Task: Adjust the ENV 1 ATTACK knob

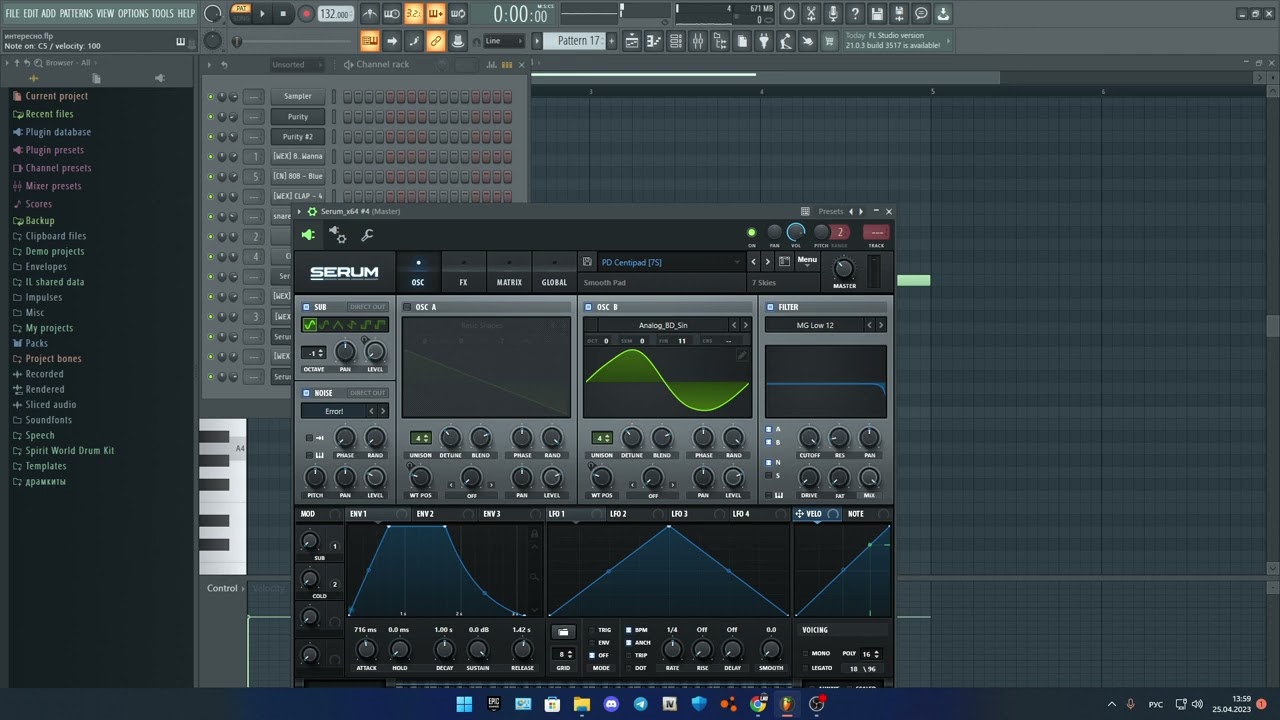Action: 366,650
